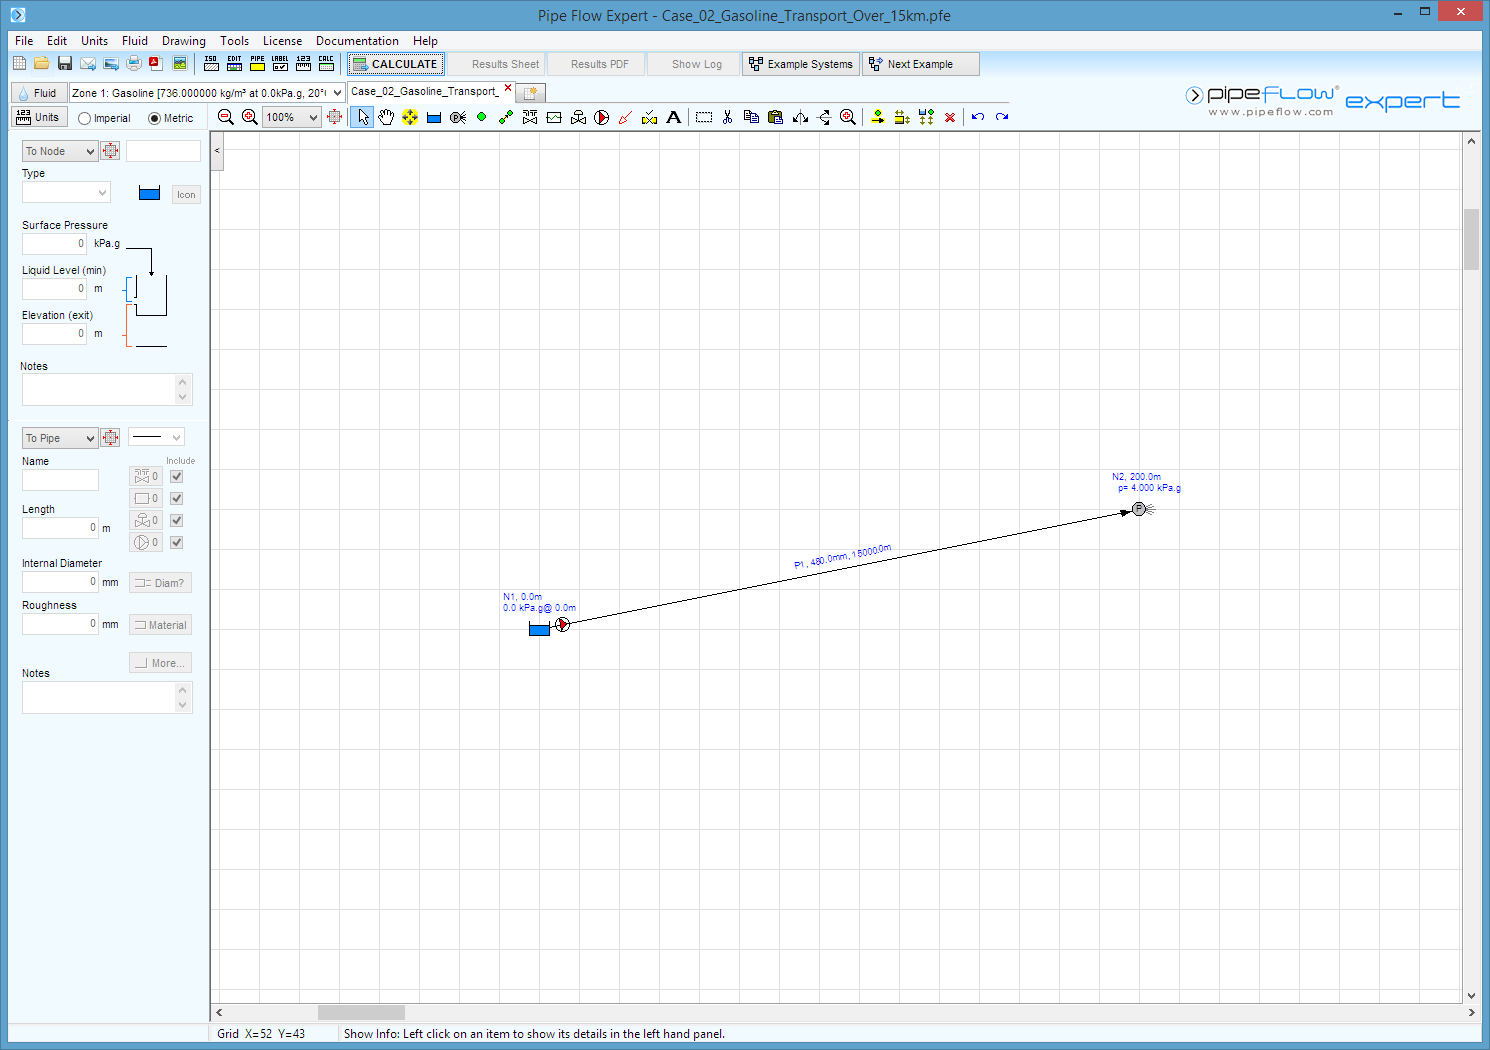The image size is (1490, 1050).
Task: Open the Drawing menu
Action: pos(184,41)
